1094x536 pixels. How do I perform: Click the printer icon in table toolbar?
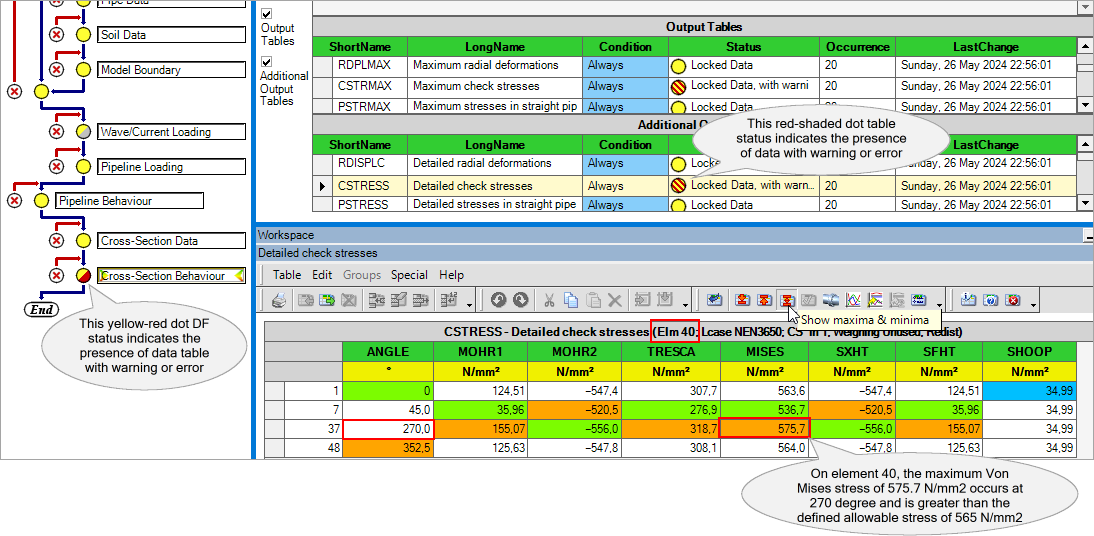[279, 300]
